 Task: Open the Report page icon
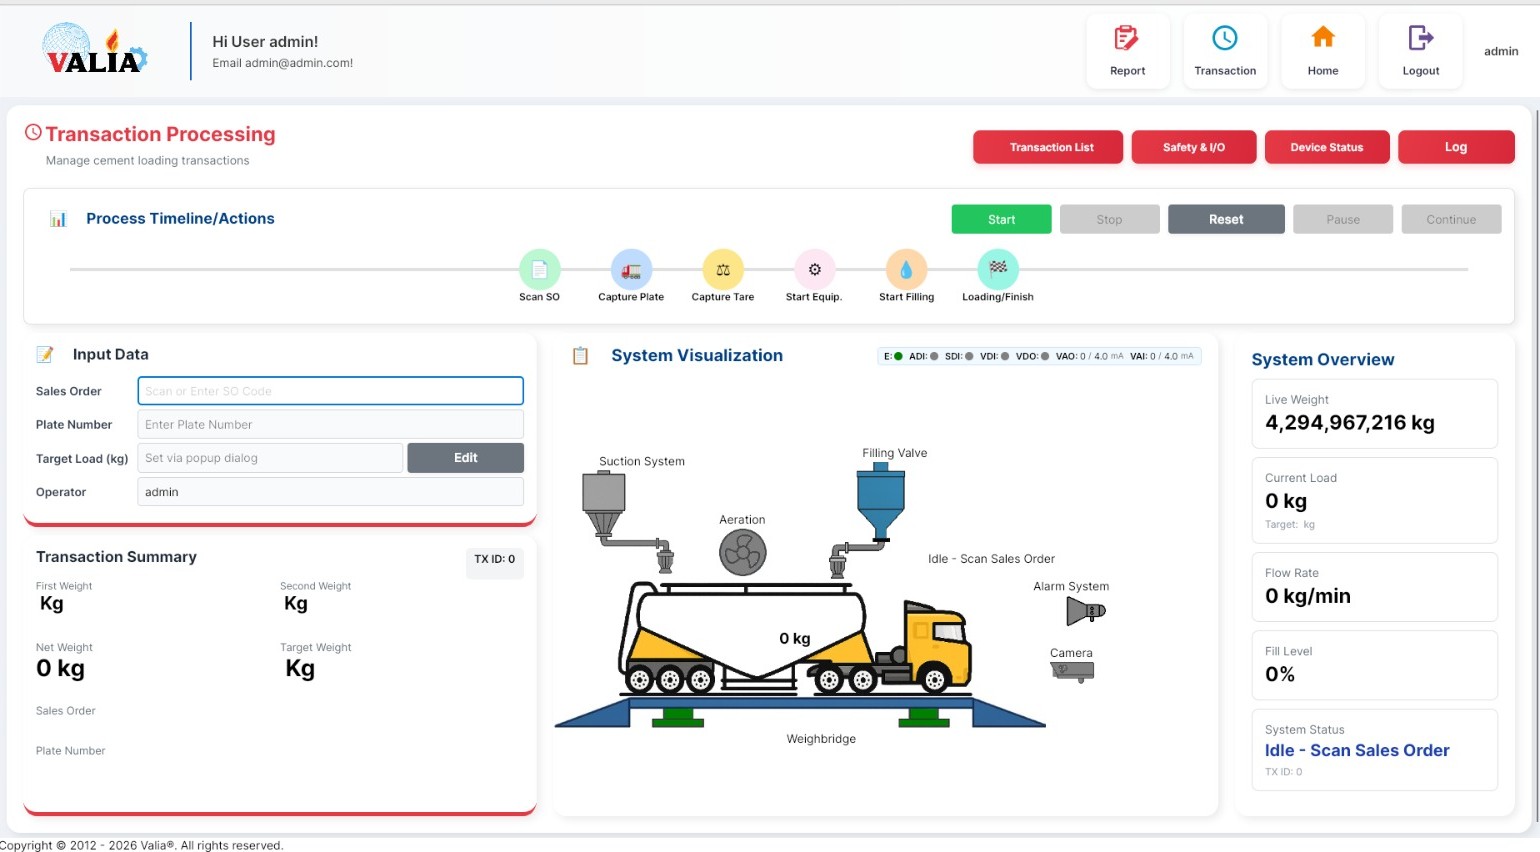click(x=1127, y=38)
